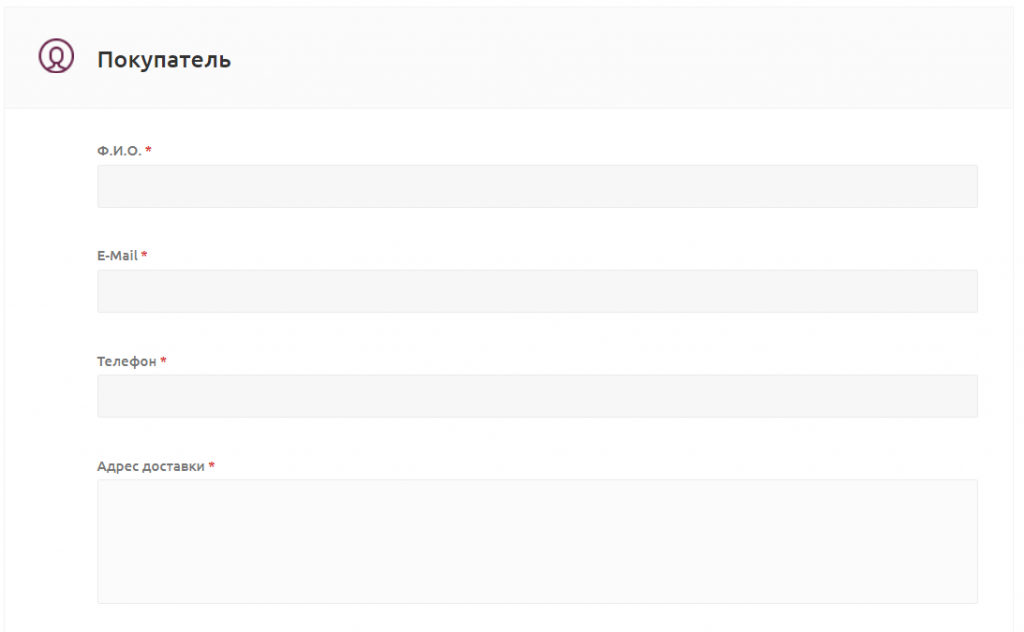The width and height of the screenshot is (1024, 632).
Task: Click the red asterisk beside E-Mail
Action: (x=144, y=255)
